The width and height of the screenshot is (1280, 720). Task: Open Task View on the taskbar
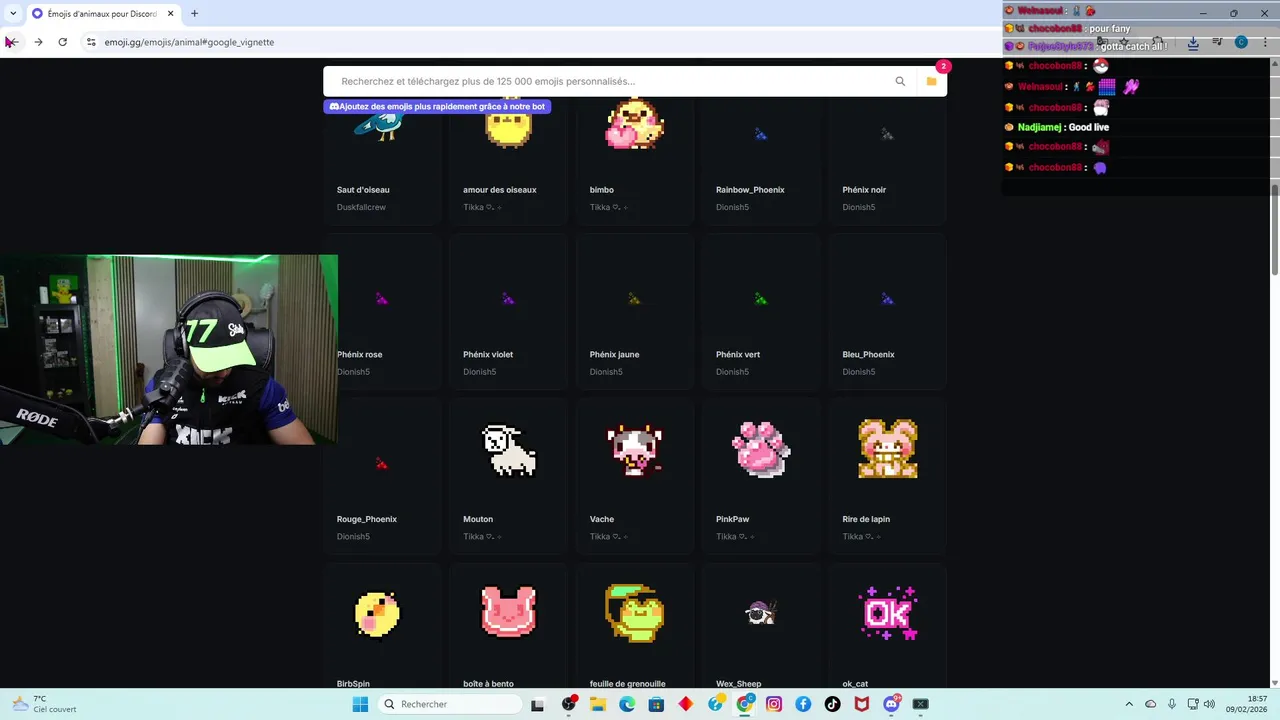pos(537,704)
